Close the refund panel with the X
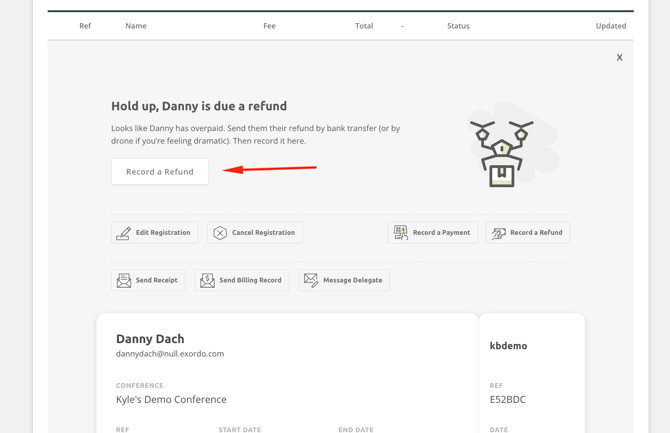Image resolution: width=670 pixels, height=433 pixels. point(619,58)
